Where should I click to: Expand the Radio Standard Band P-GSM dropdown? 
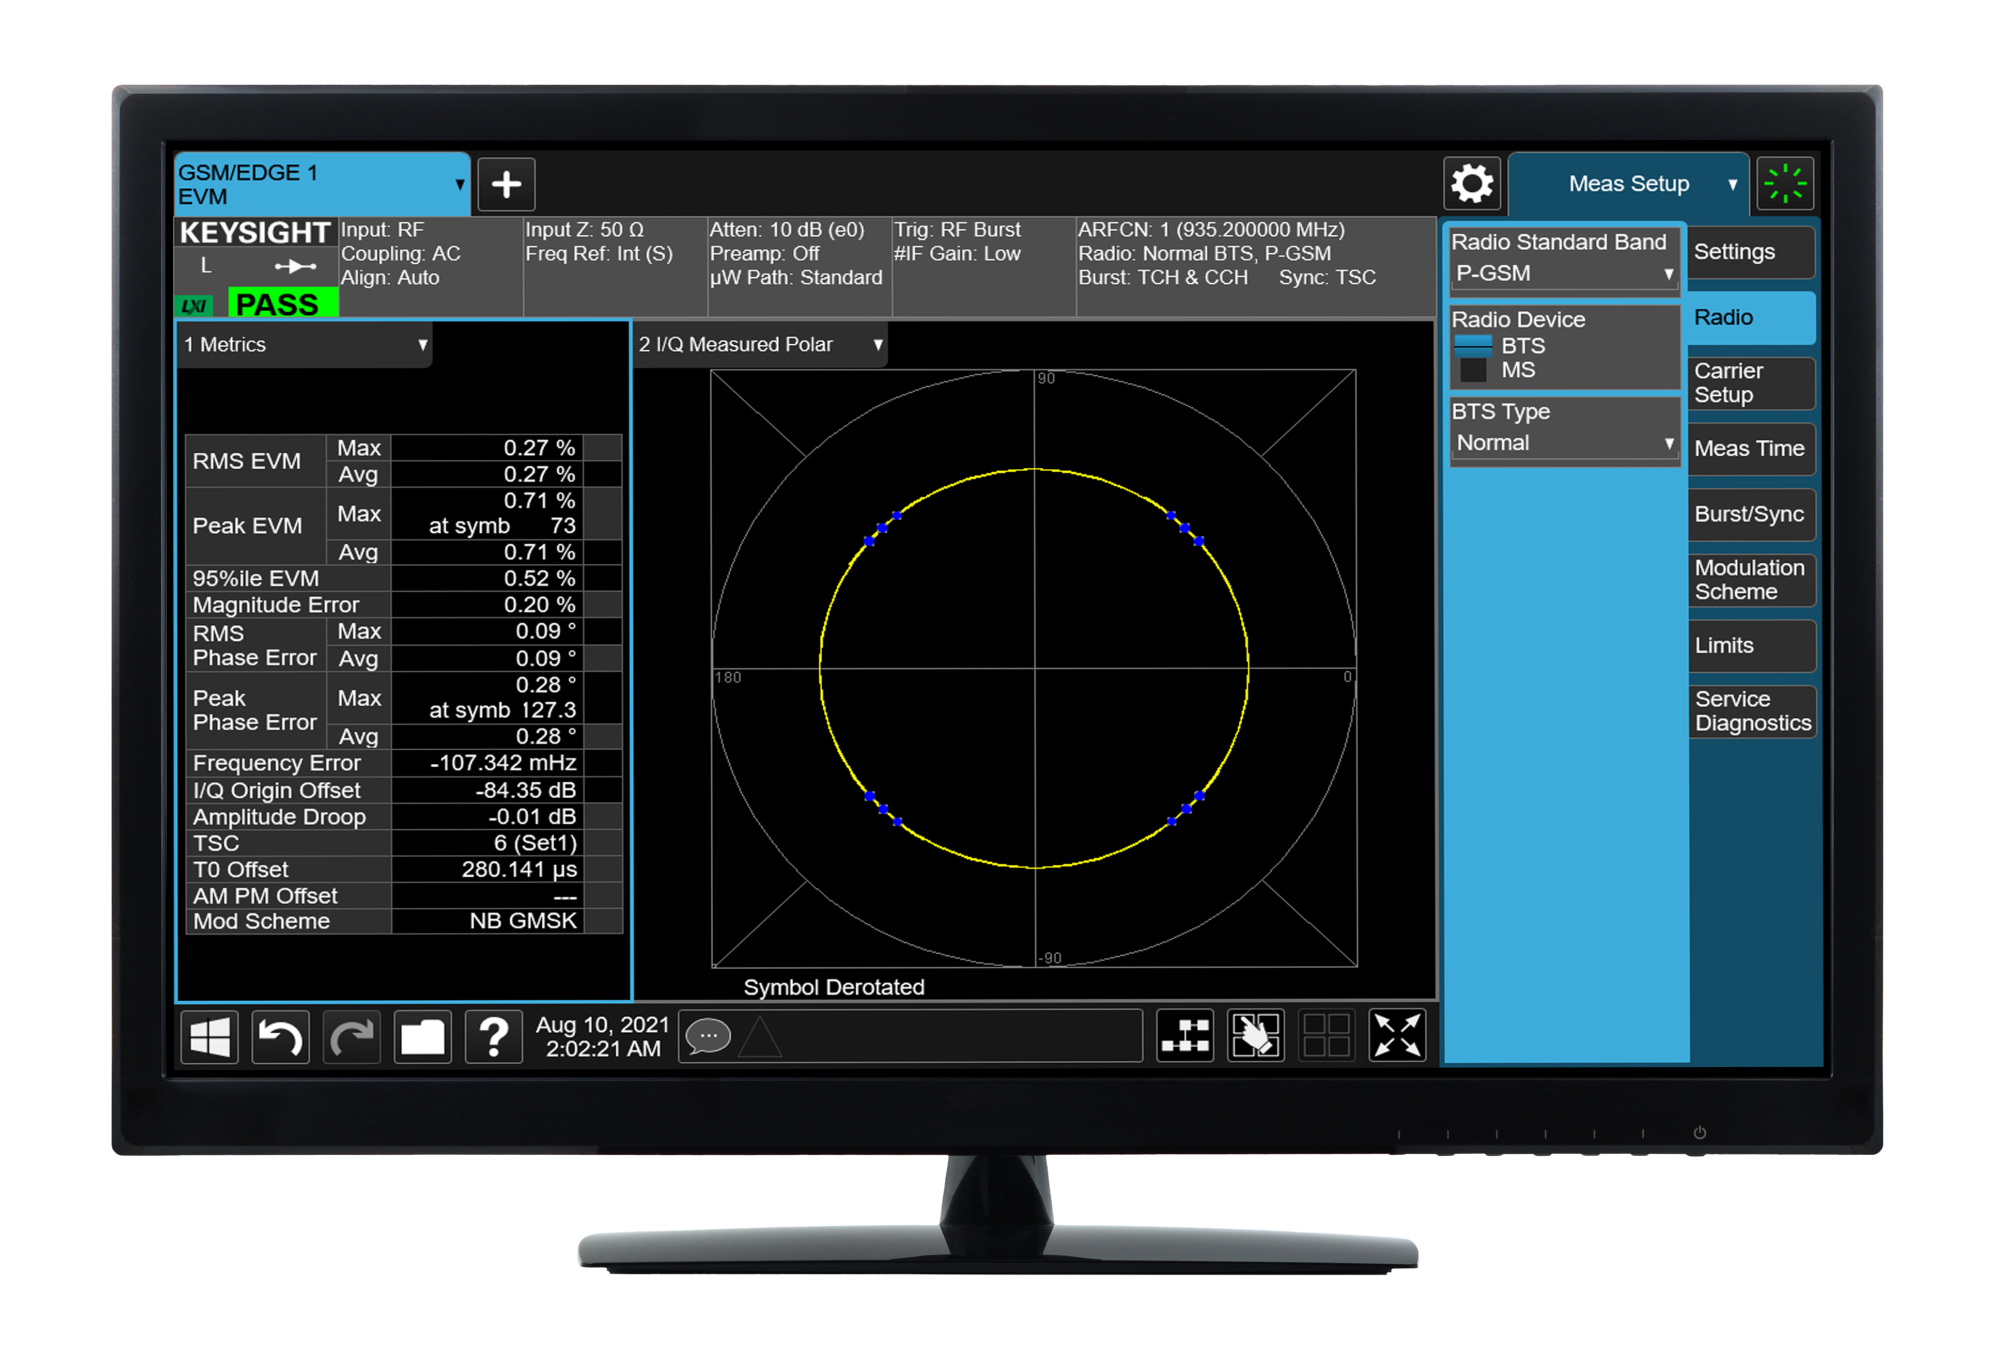click(1564, 273)
